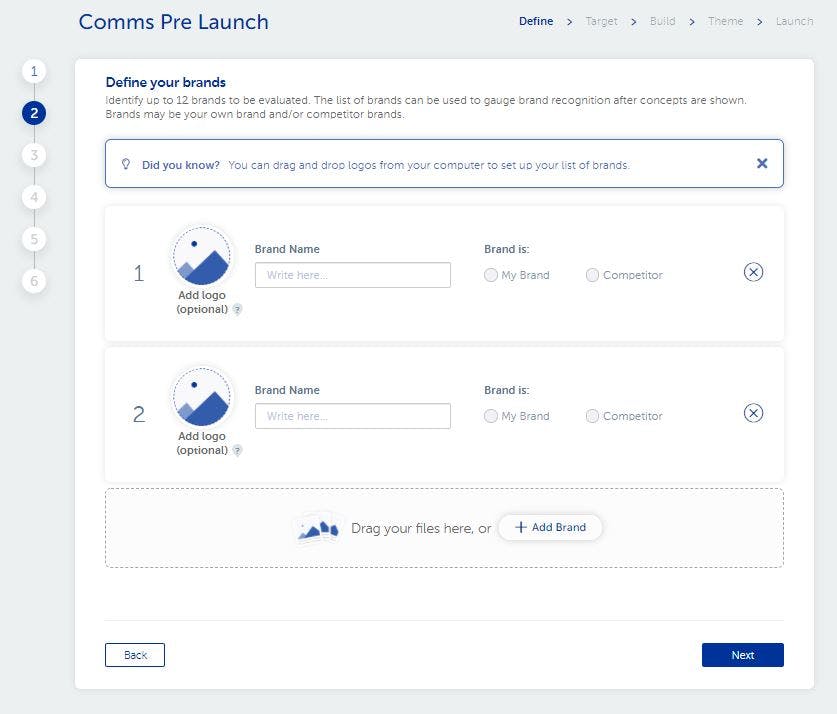The image size is (837, 714).
Task: Click the drag files pictures icon
Action: (319, 528)
